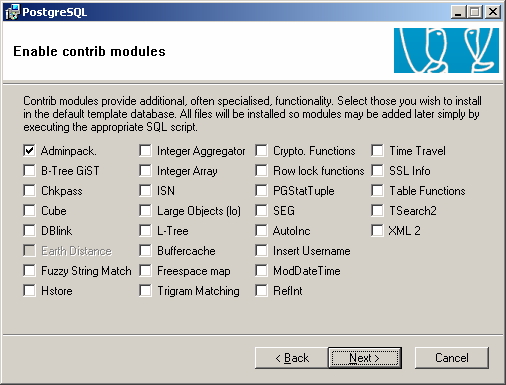Enable the Time Travel module
506x385 pixels.
pos(377,151)
